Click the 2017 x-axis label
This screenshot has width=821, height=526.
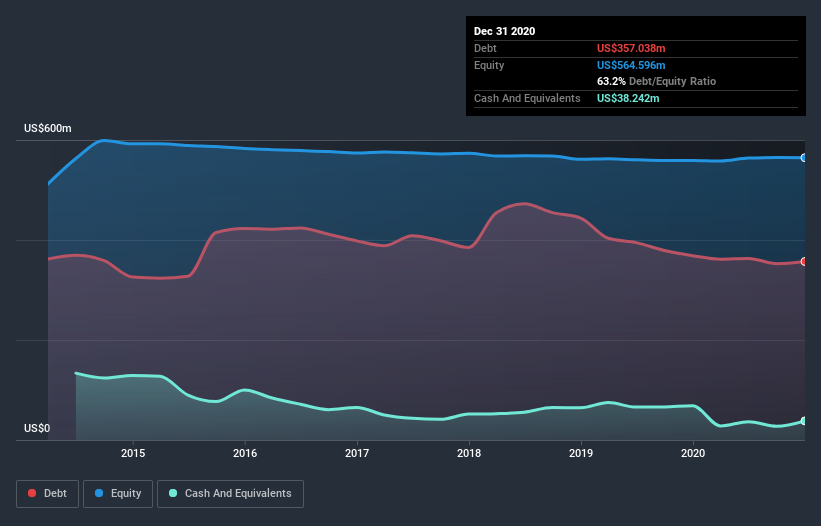[x=357, y=453]
